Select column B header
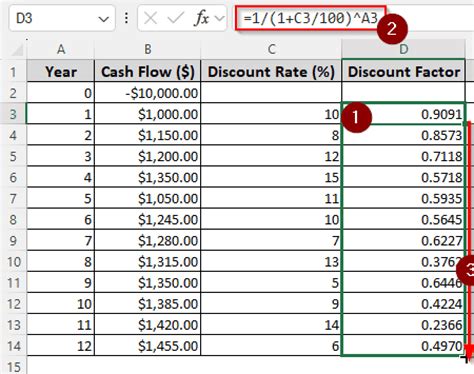Image resolution: width=474 pixels, height=374 pixels. coord(148,49)
